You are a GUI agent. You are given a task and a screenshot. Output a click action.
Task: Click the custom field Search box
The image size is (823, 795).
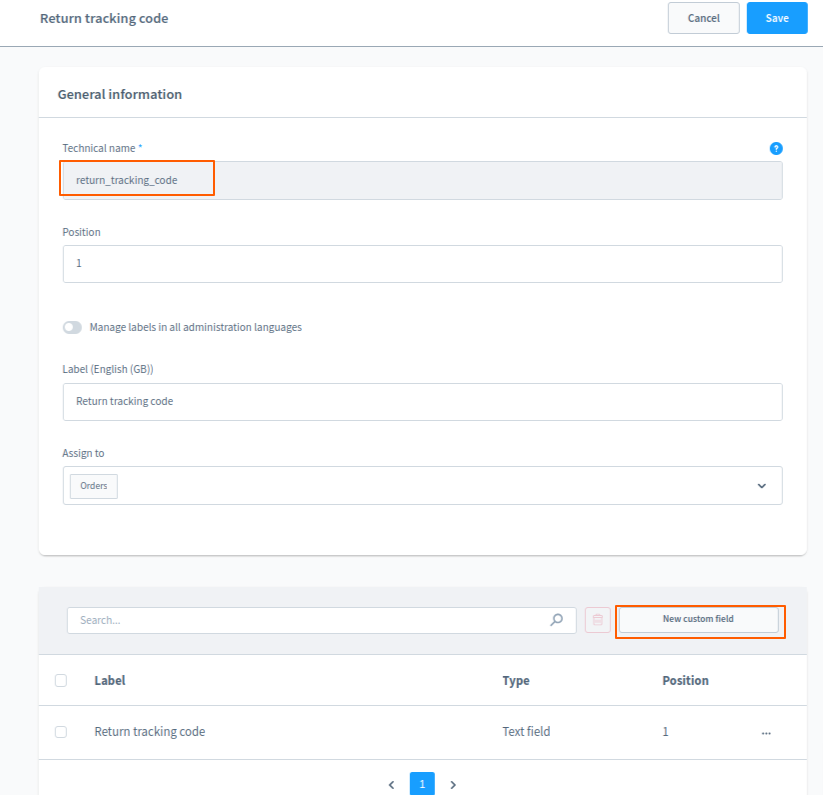[310, 620]
